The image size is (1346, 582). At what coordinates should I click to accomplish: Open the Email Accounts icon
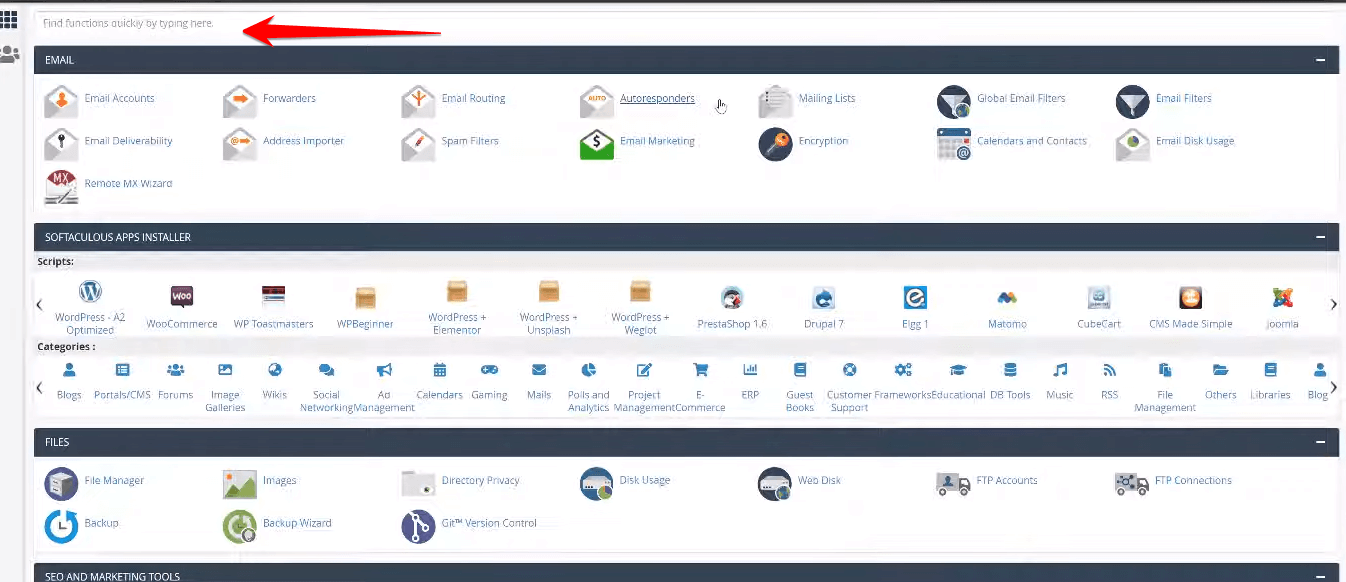click(x=61, y=100)
